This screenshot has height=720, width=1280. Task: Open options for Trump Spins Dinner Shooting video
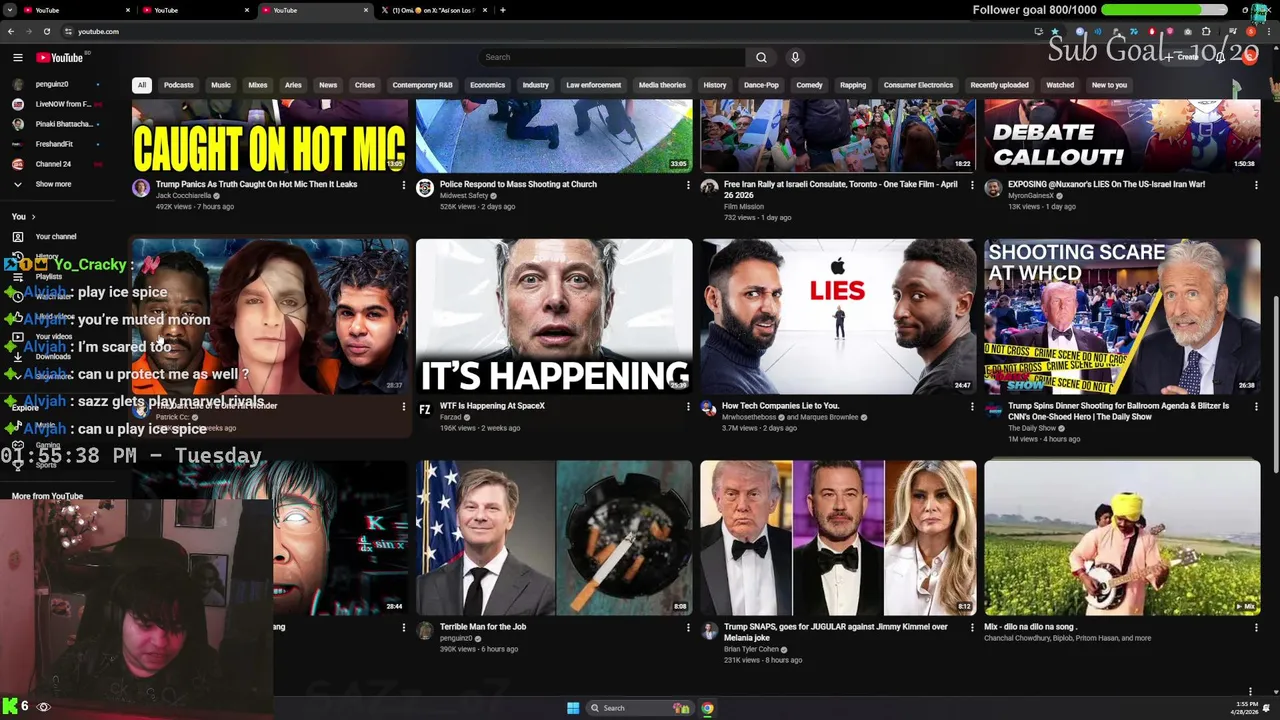pos(1256,407)
